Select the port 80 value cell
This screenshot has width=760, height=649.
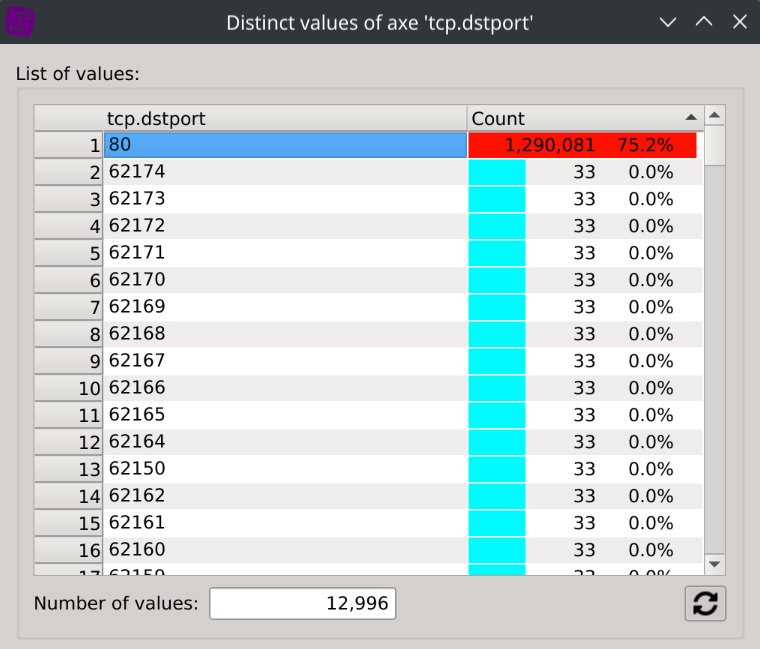(284, 145)
